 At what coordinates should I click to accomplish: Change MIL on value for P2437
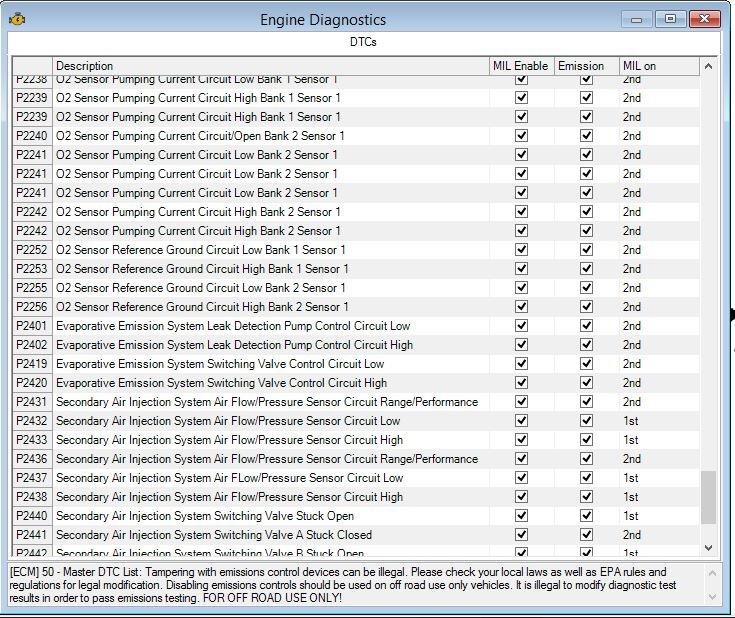(659, 478)
